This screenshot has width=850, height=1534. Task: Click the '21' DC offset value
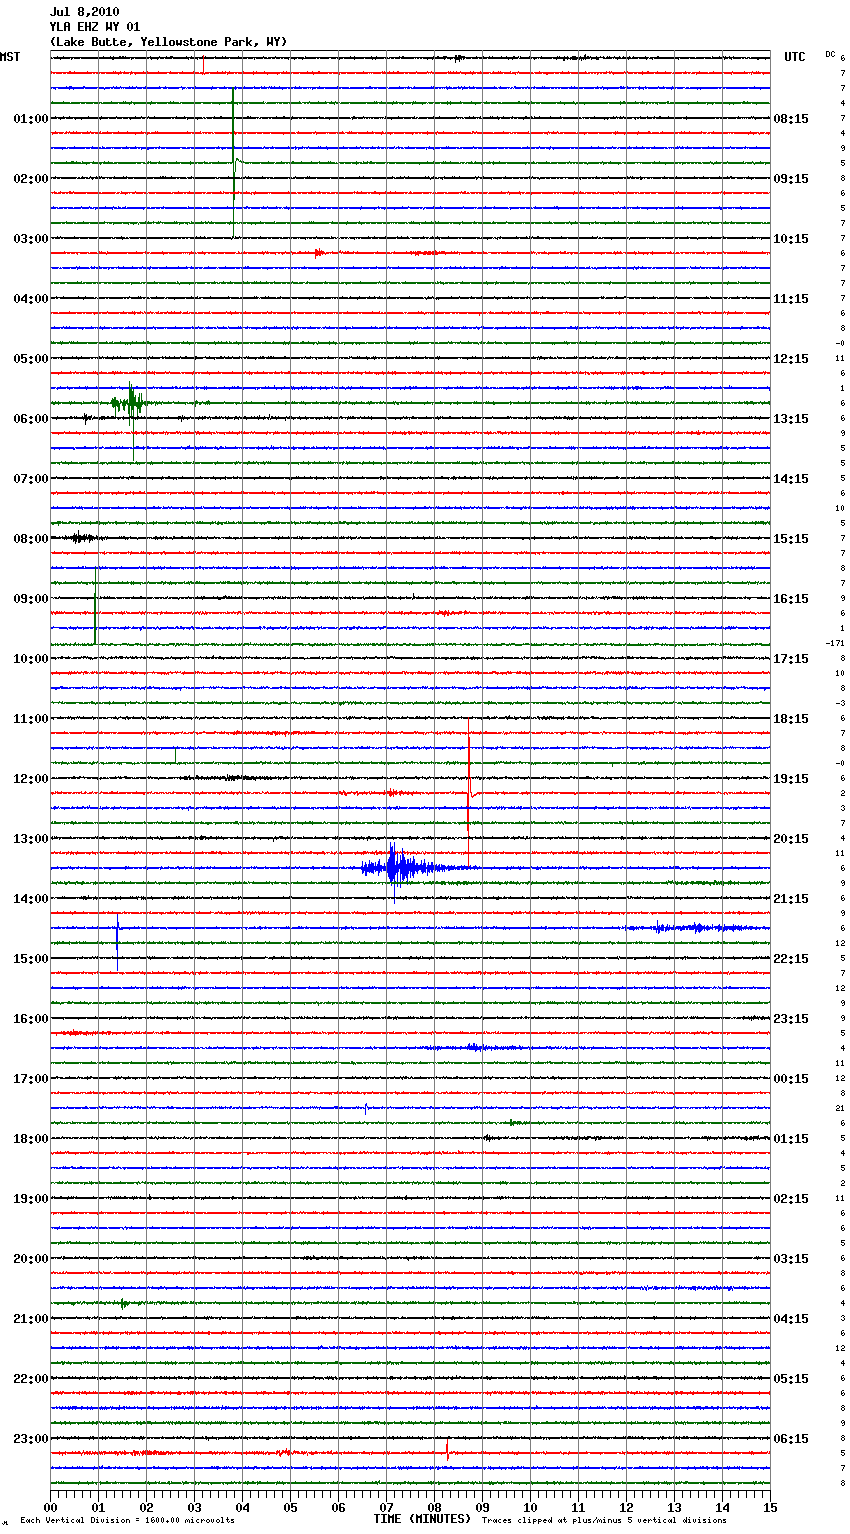[x=840, y=1108]
